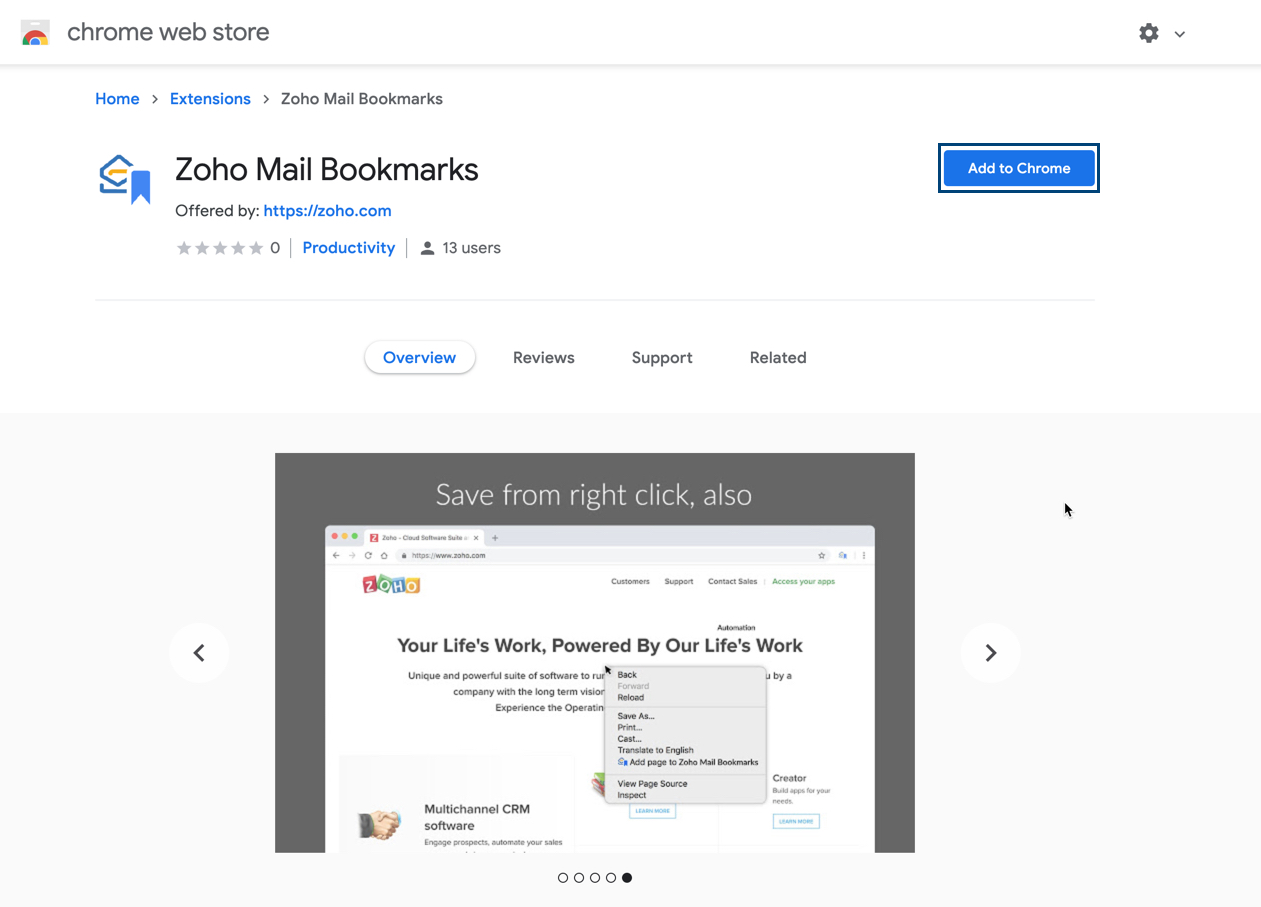Click the extension screenshot preview
Viewport: 1261px width, 907px height.
coord(595,652)
